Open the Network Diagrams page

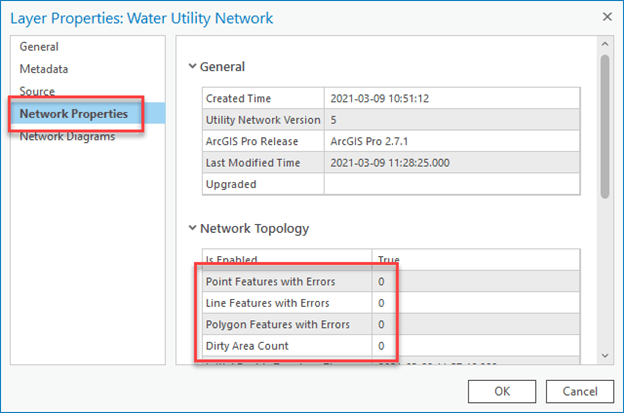point(67,137)
